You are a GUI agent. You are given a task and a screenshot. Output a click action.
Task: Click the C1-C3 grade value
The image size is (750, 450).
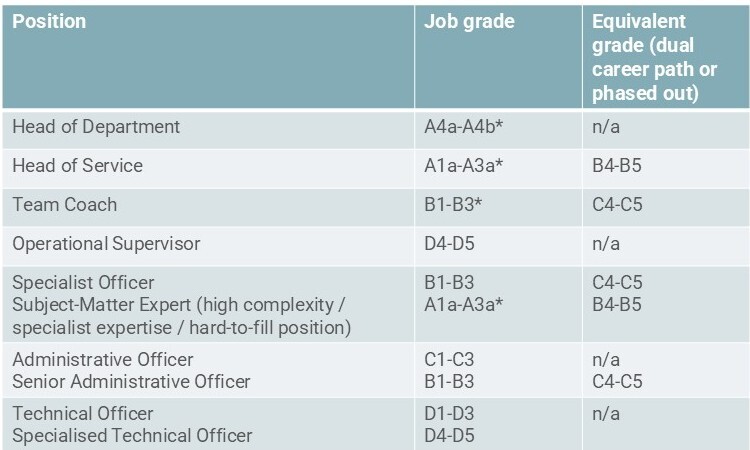tap(449, 359)
